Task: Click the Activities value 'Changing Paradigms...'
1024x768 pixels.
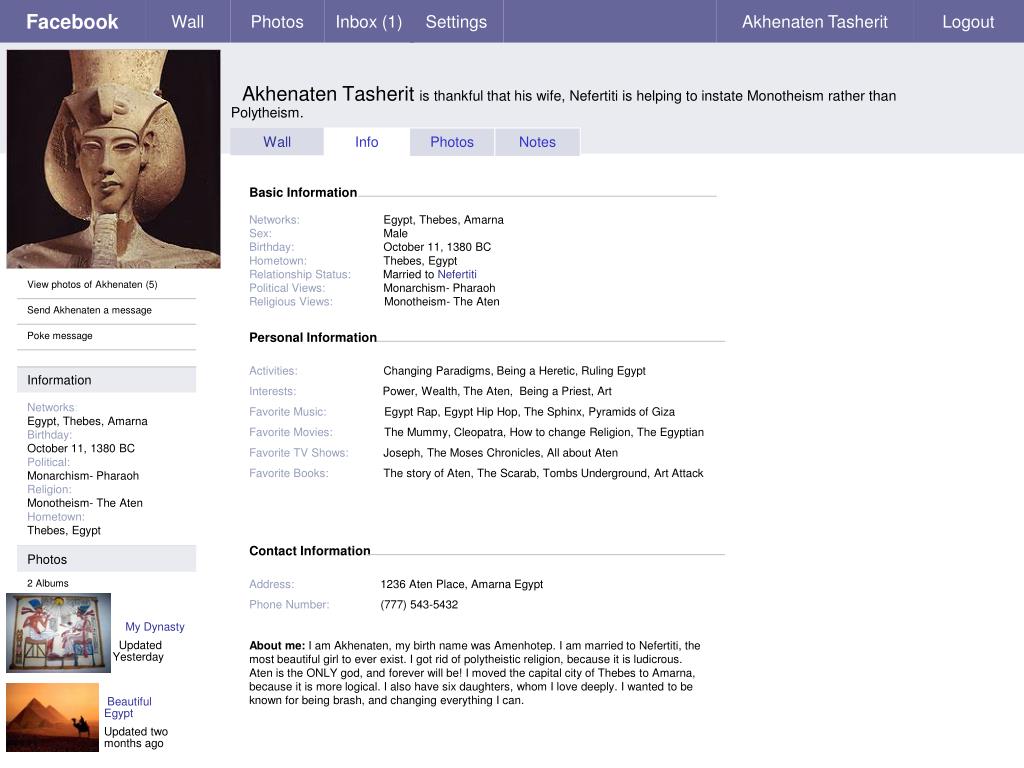Action: point(514,370)
